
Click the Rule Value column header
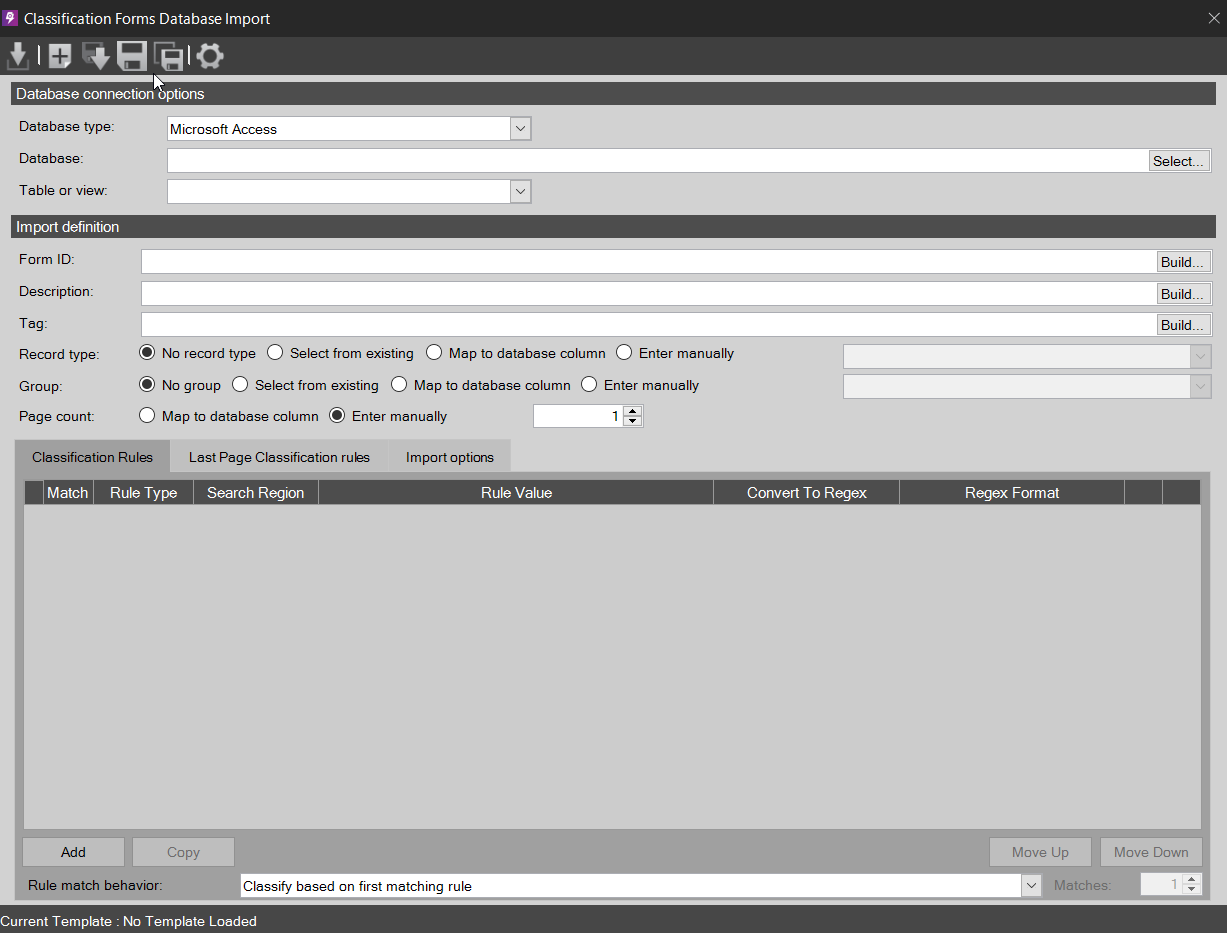516,492
